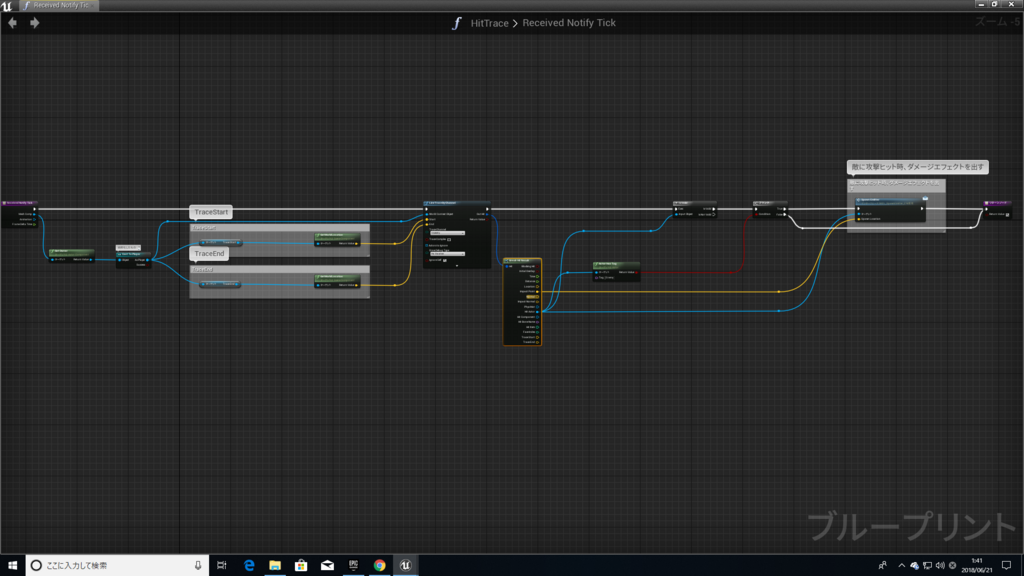Open HitTrace in the breadcrumb
The height and width of the screenshot is (576, 1024).
point(489,23)
